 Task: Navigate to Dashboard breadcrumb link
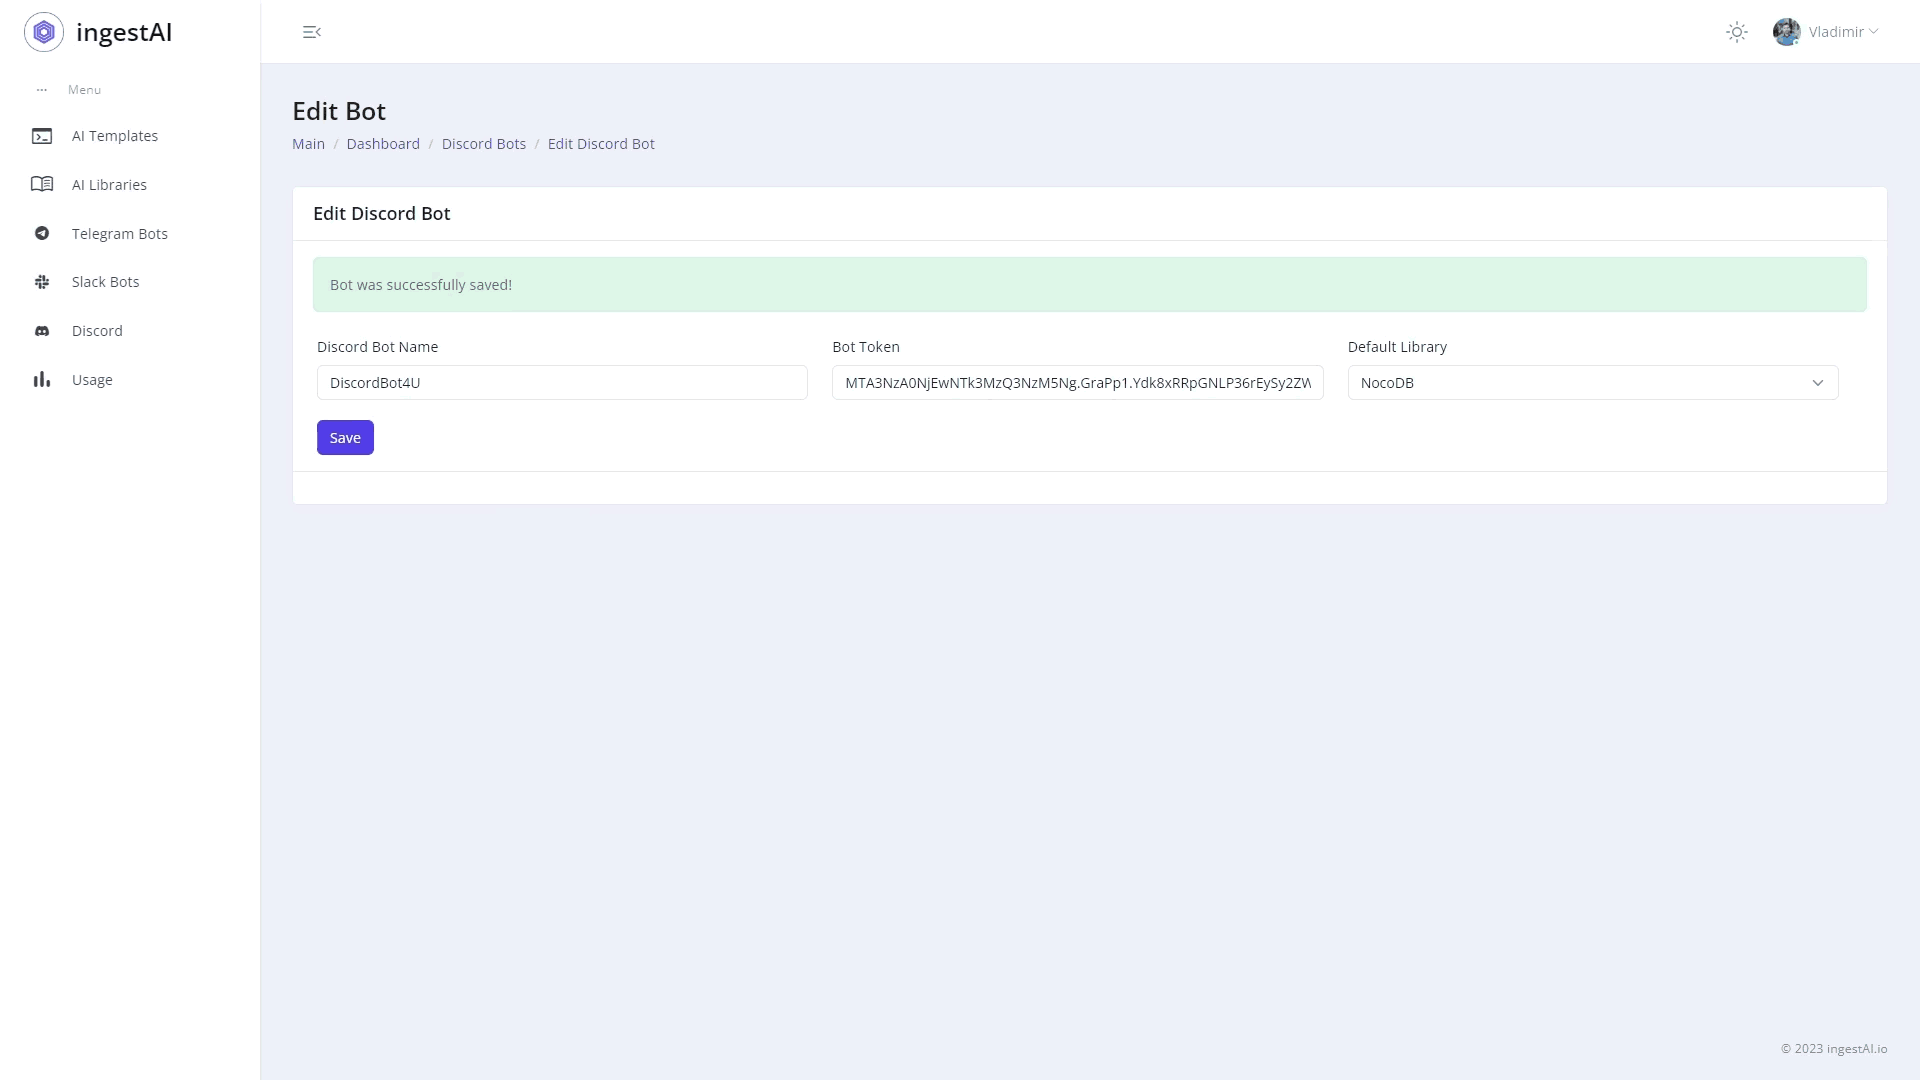pyautogui.click(x=383, y=144)
